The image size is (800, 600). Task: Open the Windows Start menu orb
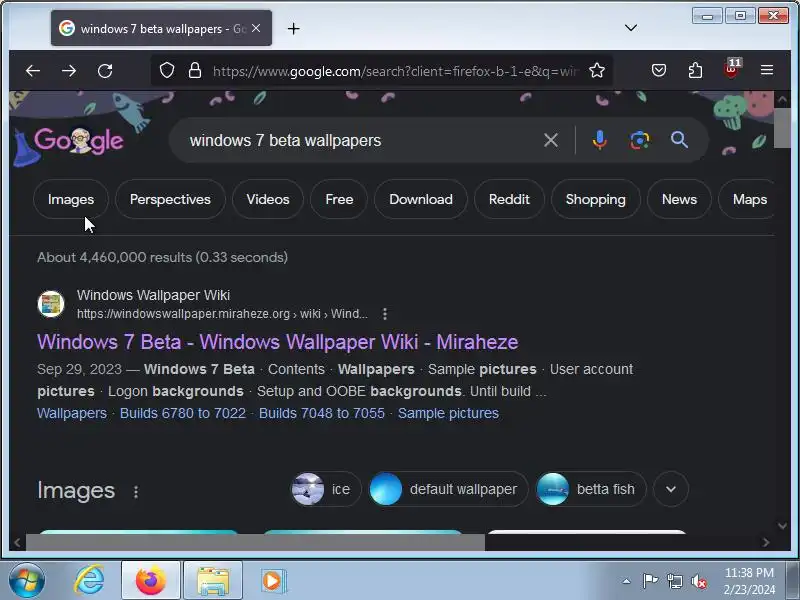pyautogui.click(x=26, y=580)
